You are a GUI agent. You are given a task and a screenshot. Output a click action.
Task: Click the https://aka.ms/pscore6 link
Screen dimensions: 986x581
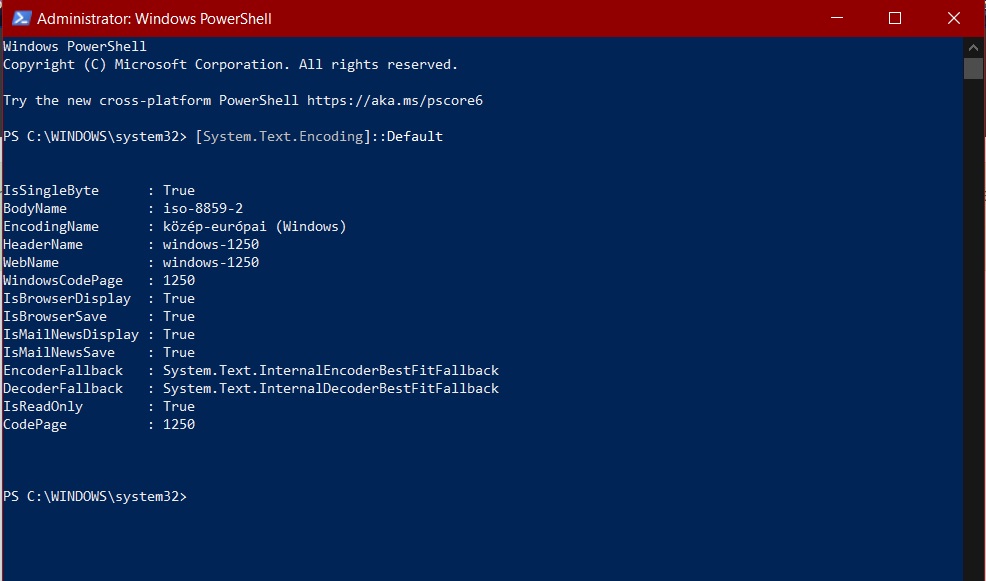(395, 101)
